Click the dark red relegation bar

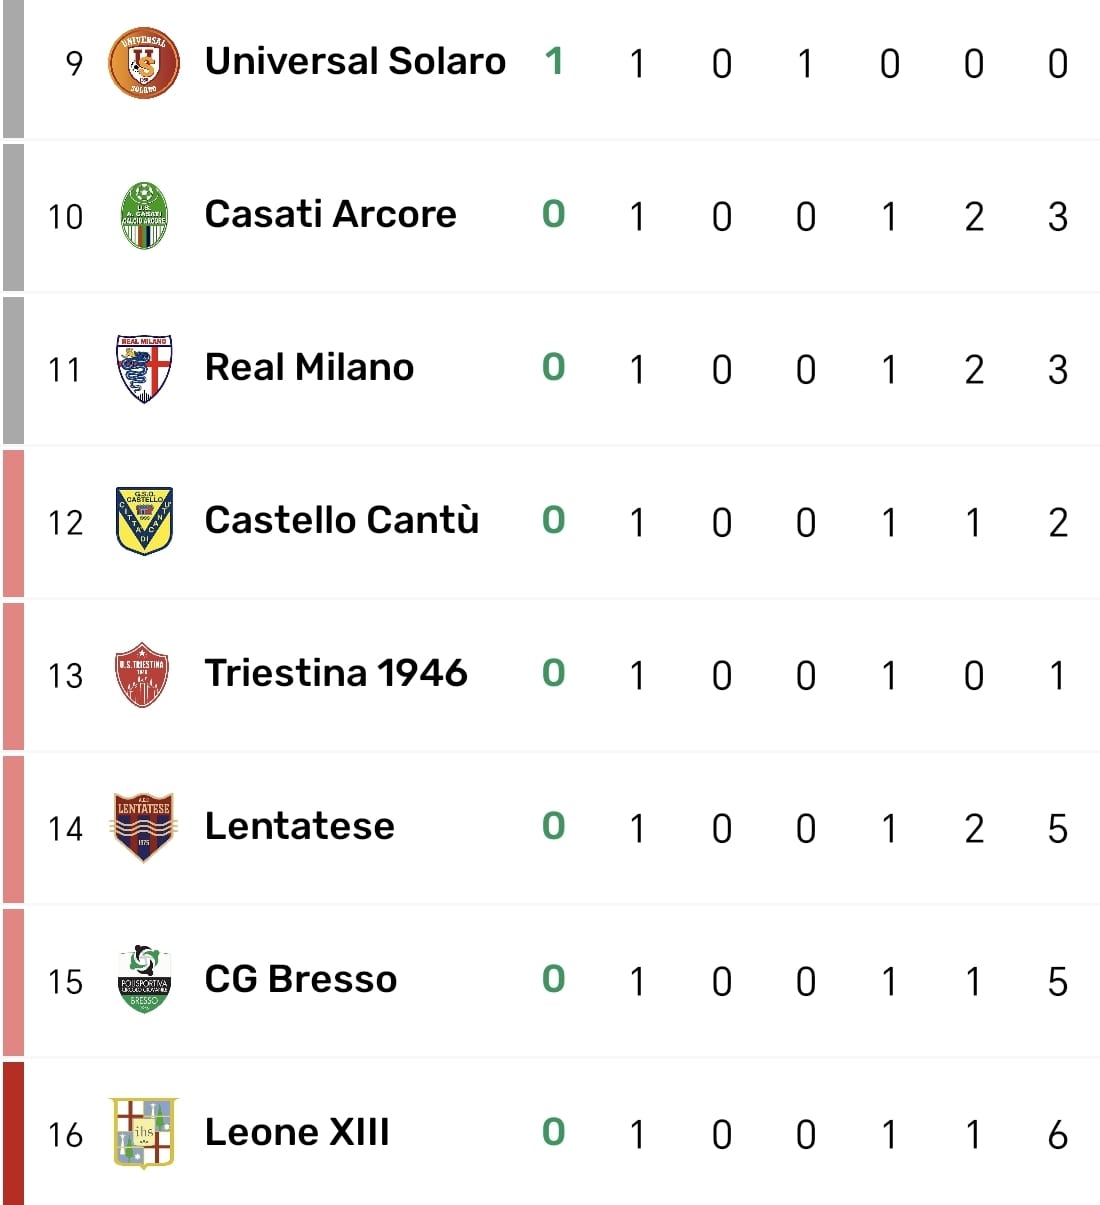click(x=13, y=1133)
